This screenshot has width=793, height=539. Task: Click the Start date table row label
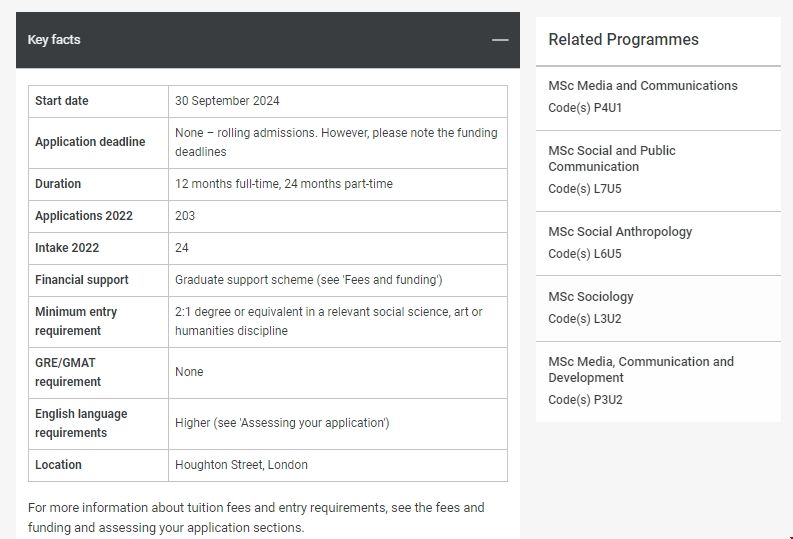(x=62, y=101)
